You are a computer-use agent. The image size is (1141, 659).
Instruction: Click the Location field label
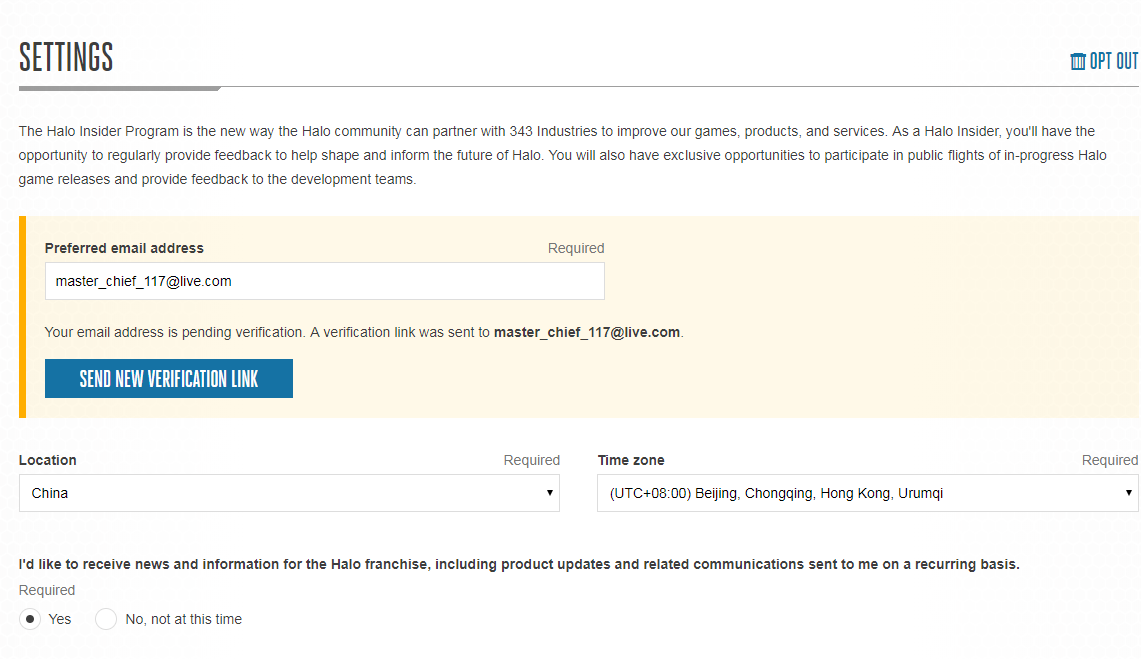(x=47, y=460)
